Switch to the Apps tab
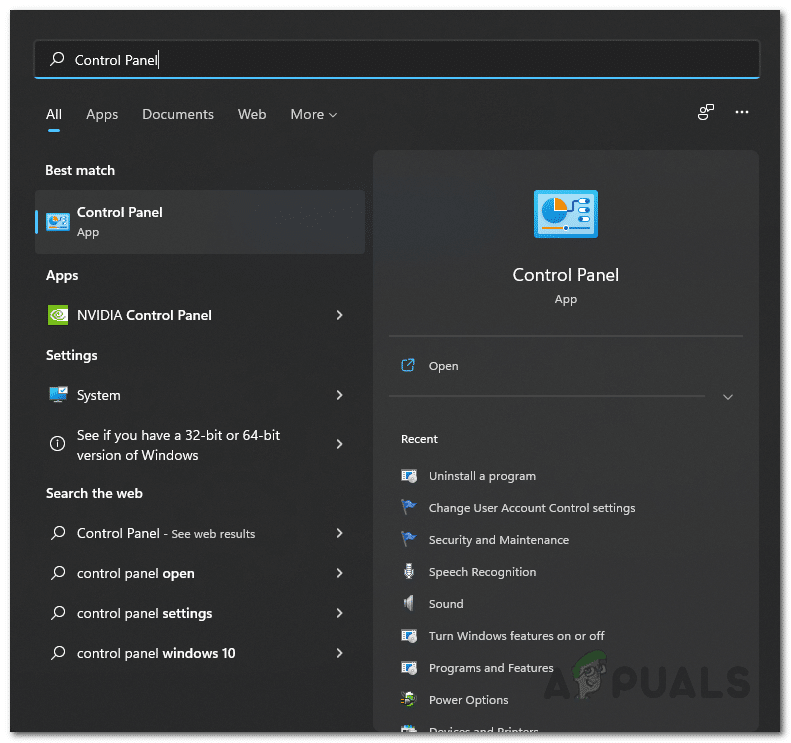This screenshot has height=743, width=791. point(102,115)
